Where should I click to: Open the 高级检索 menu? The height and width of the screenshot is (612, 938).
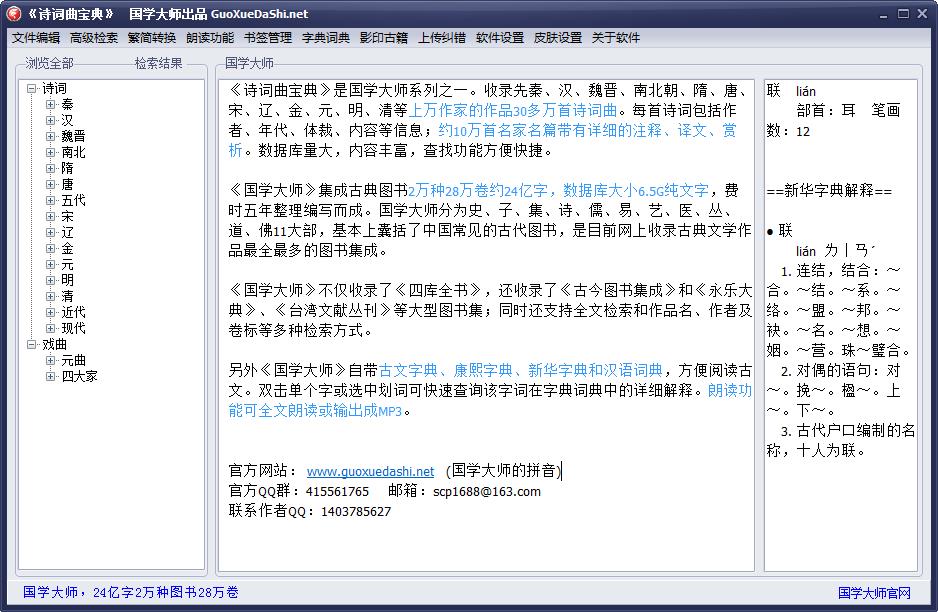coord(94,38)
